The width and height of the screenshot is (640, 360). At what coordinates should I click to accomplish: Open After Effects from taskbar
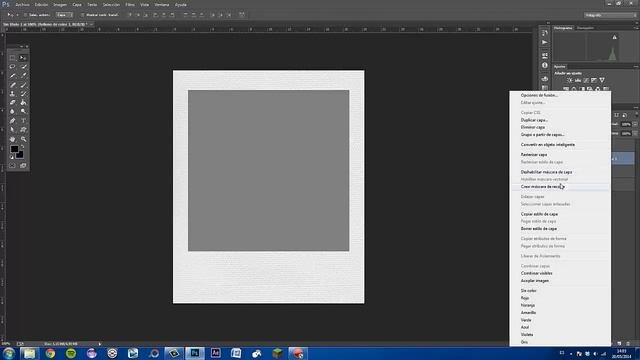(x=216, y=353)
